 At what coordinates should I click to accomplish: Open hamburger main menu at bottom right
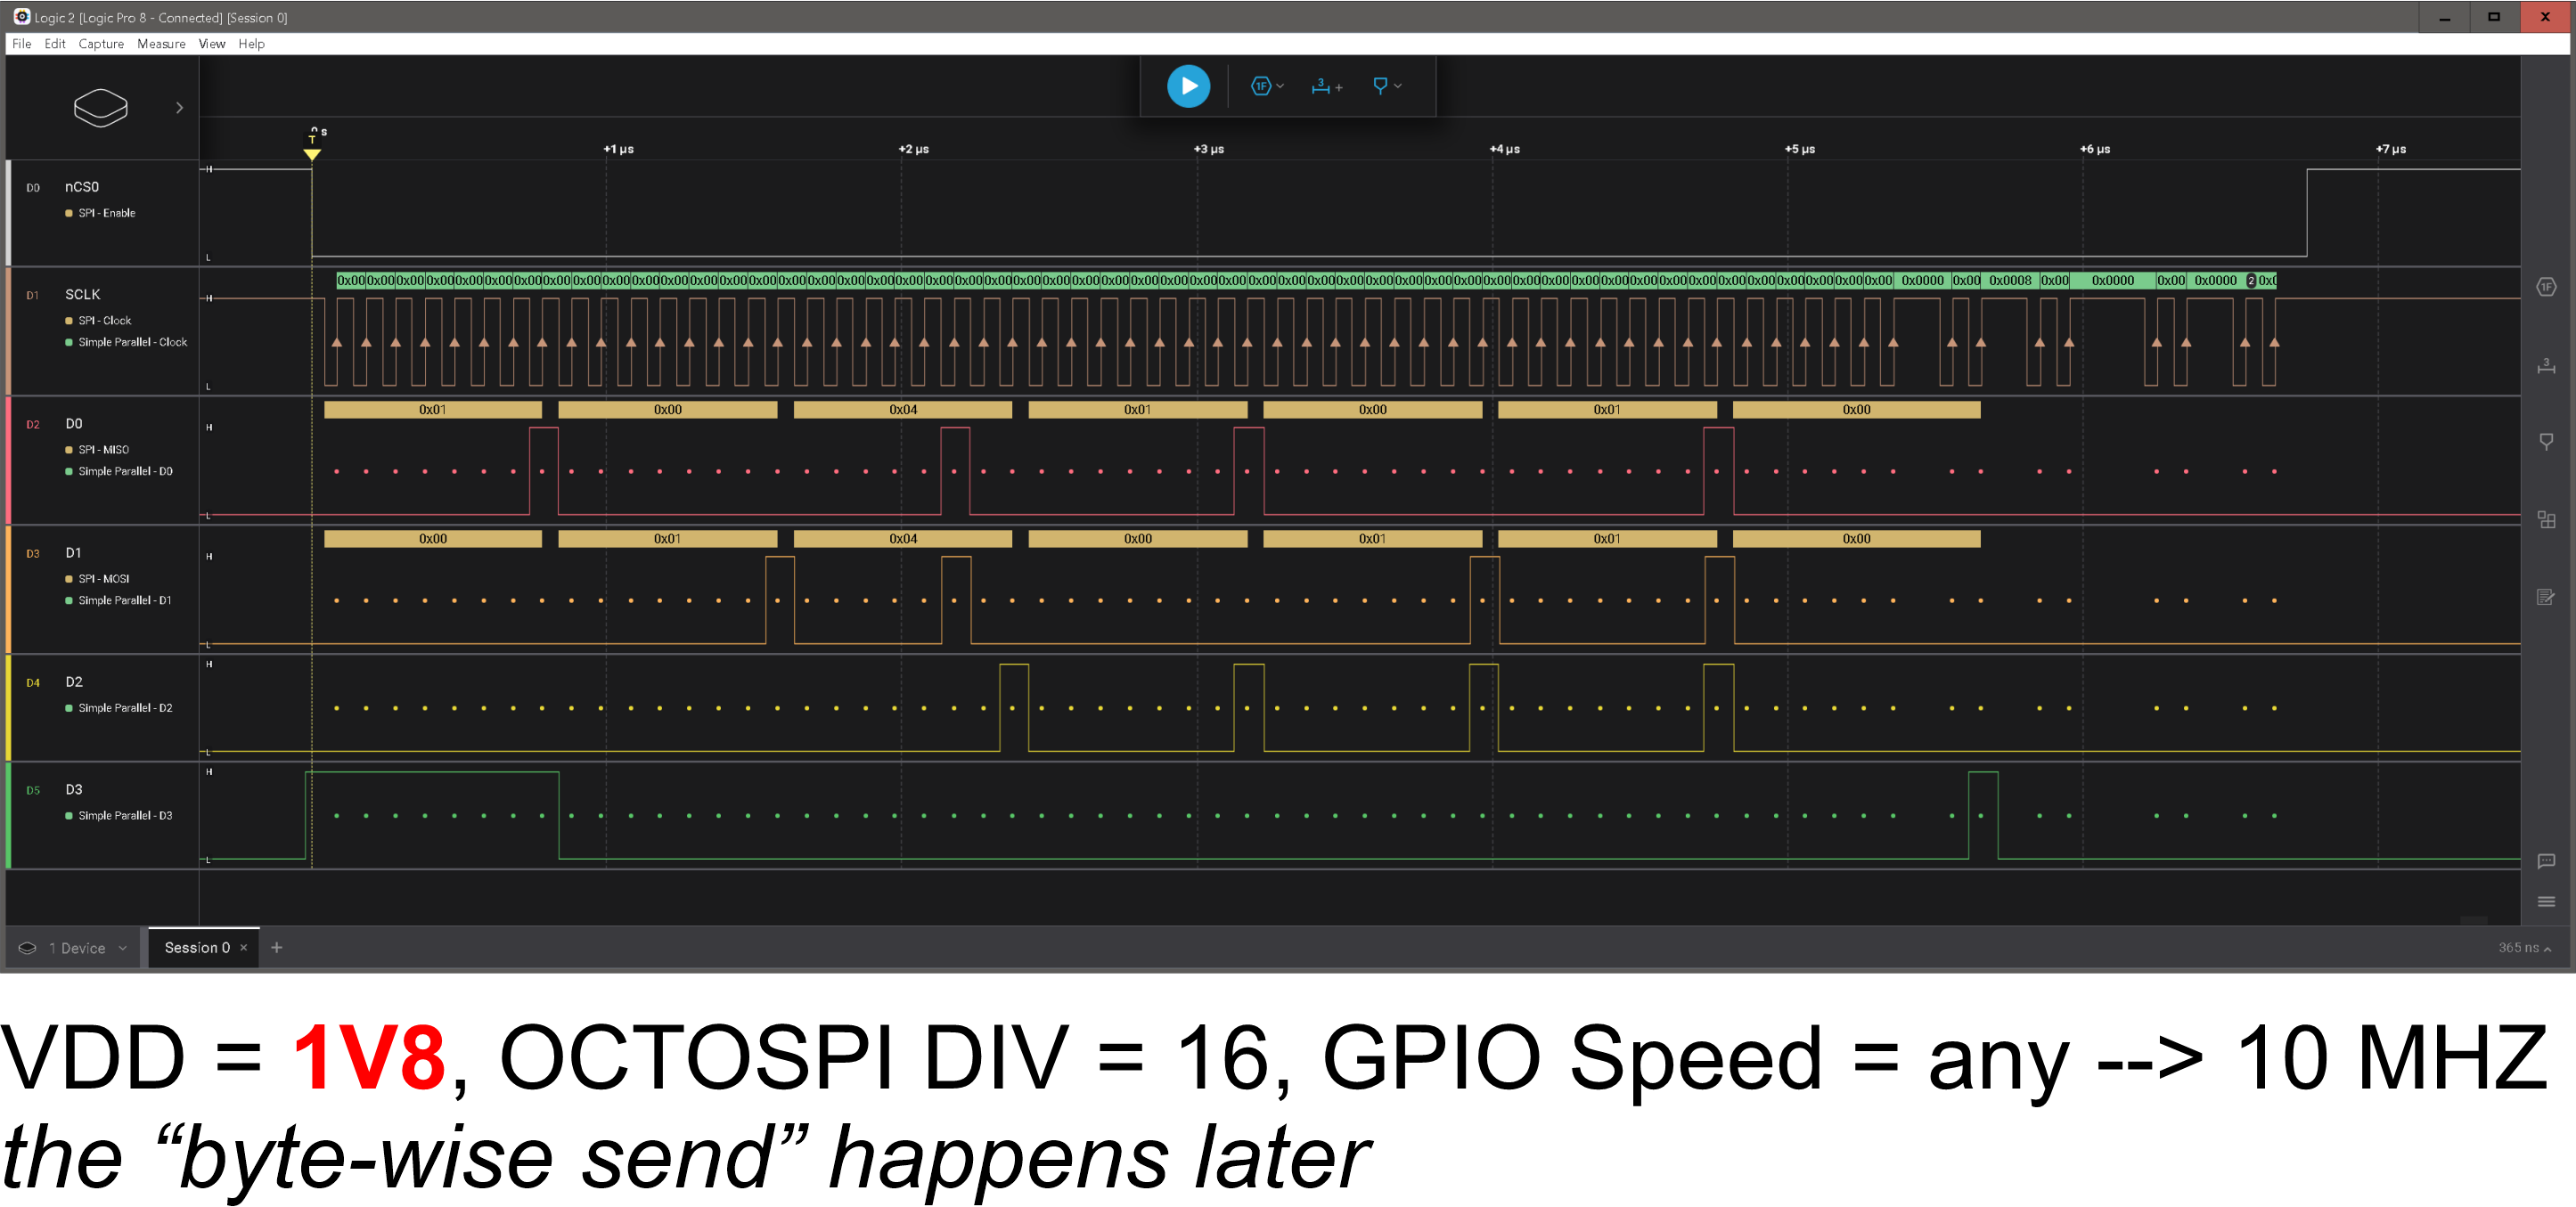click(2546, 902)
